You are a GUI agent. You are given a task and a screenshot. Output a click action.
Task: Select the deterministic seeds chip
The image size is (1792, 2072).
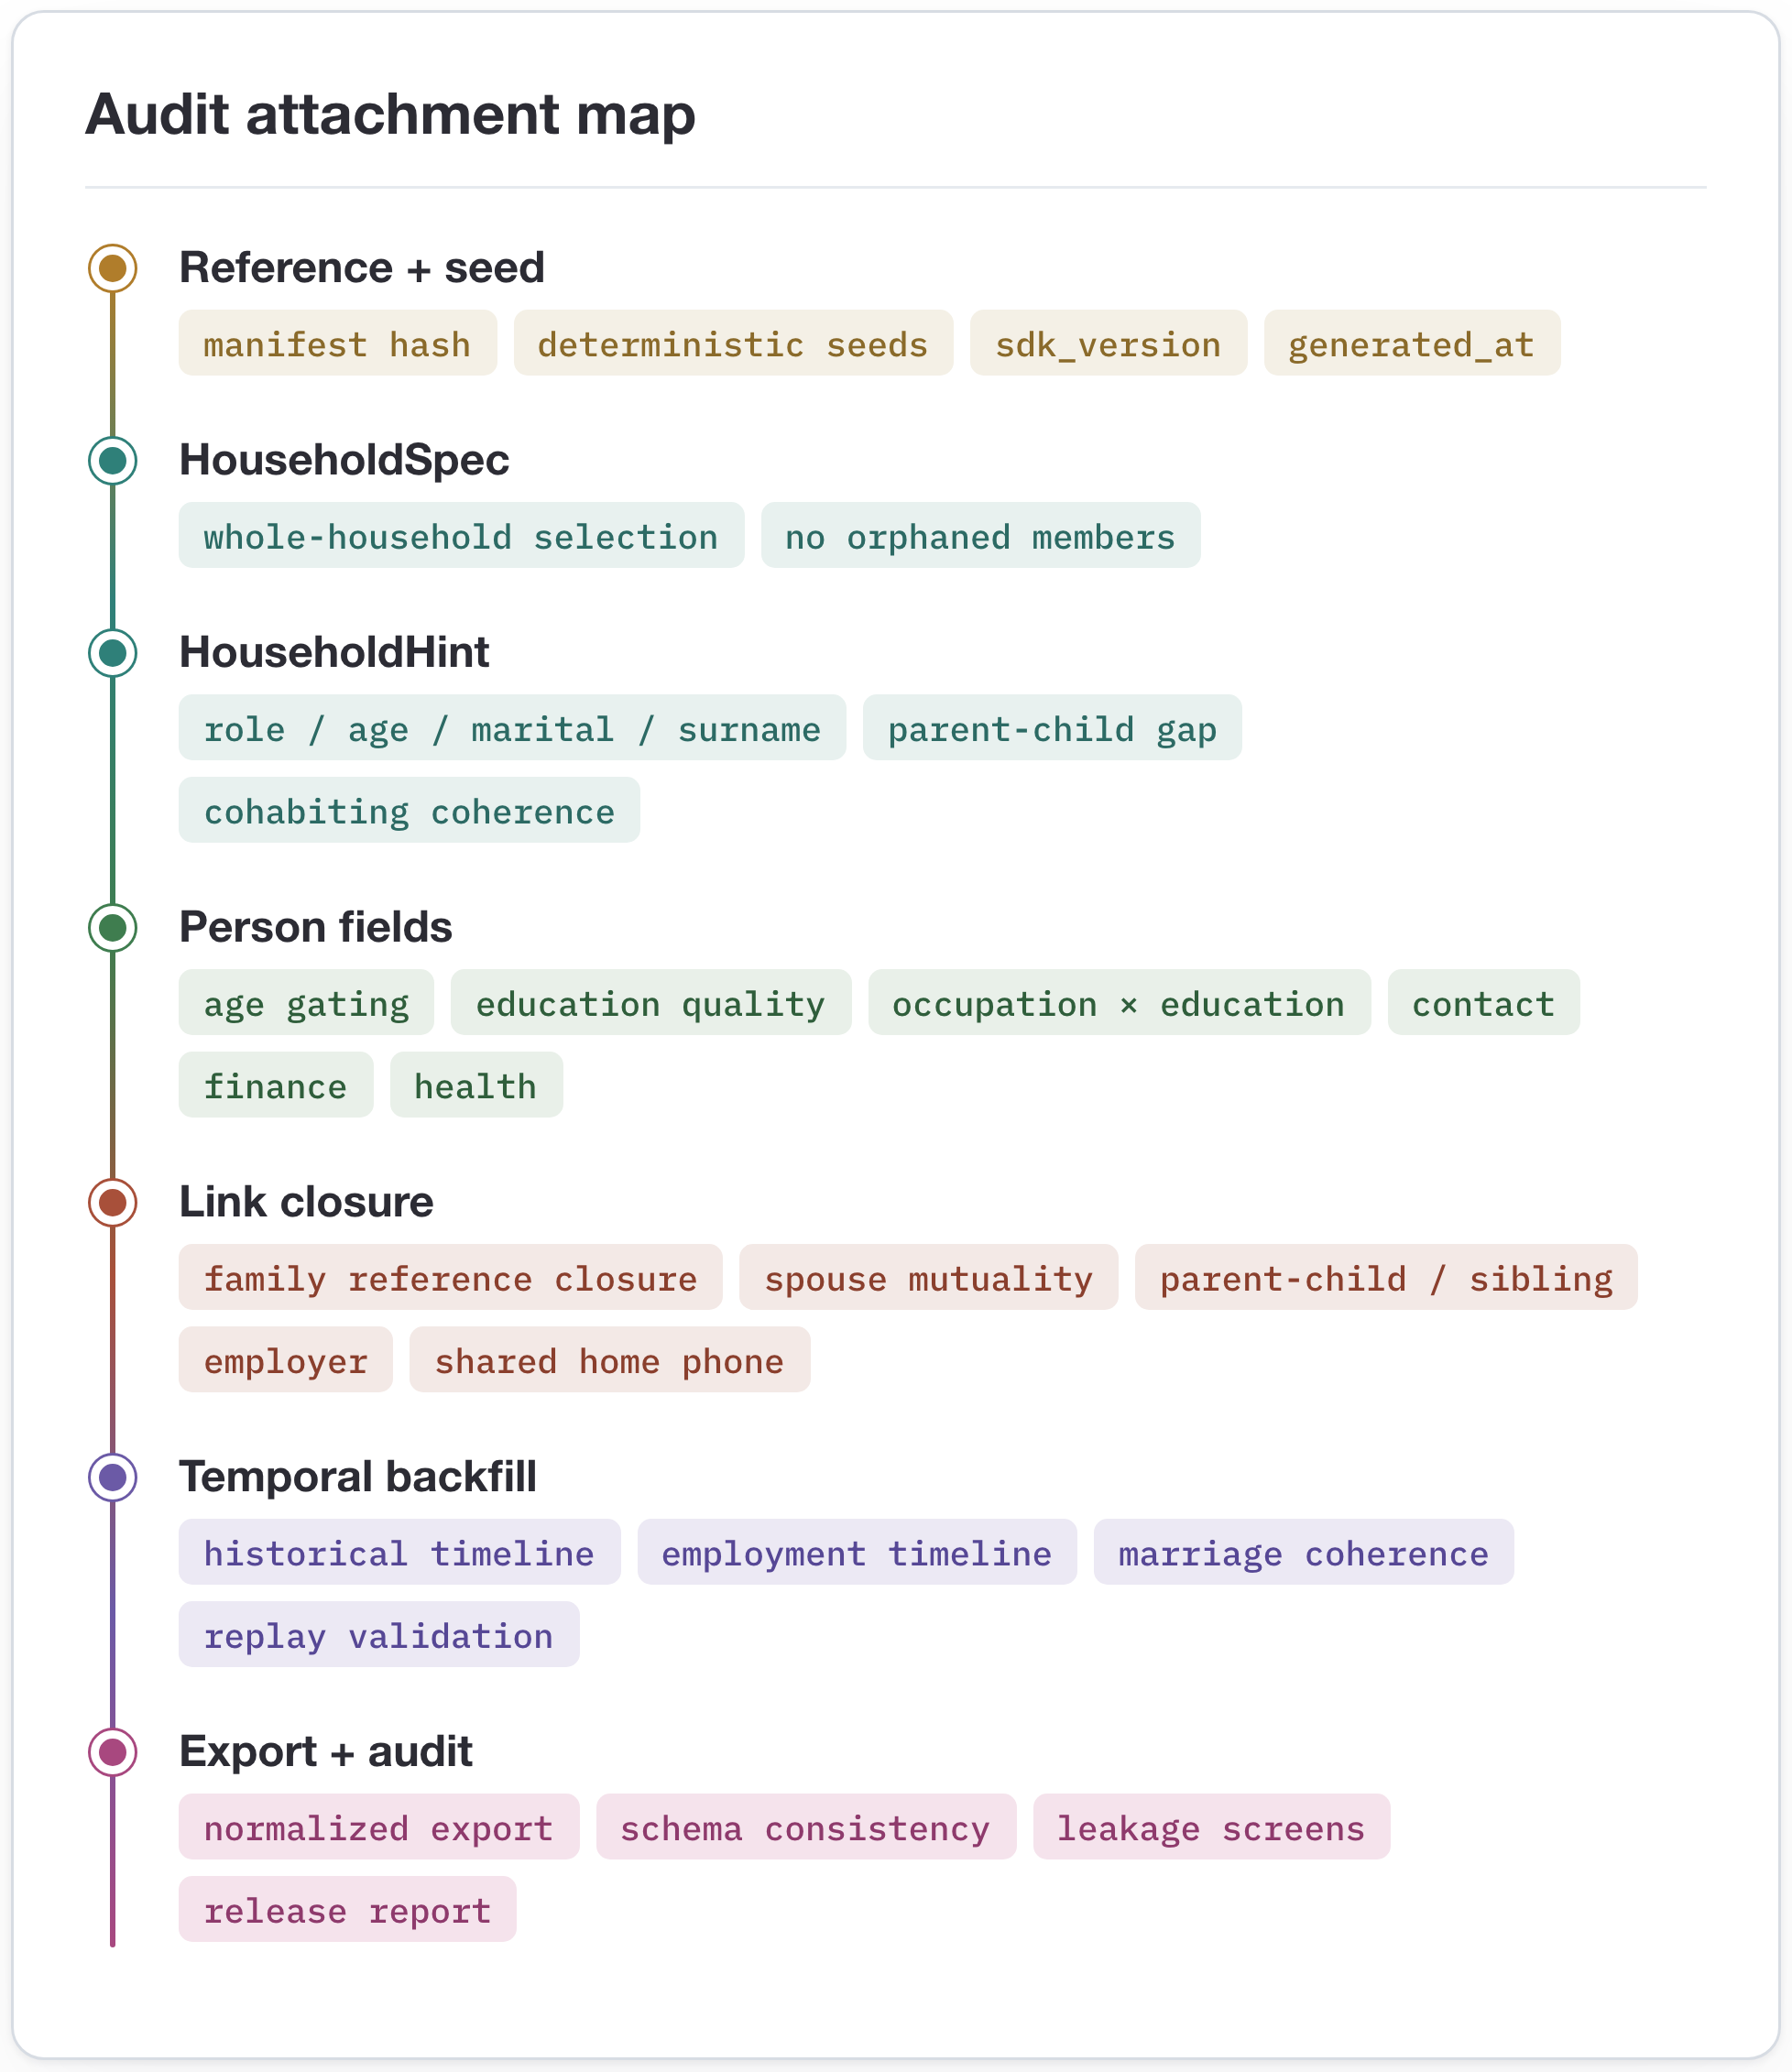733,343
